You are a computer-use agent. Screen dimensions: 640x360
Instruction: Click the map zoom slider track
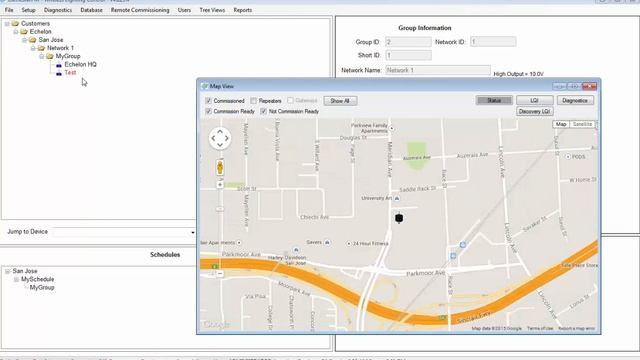[220, 229]
